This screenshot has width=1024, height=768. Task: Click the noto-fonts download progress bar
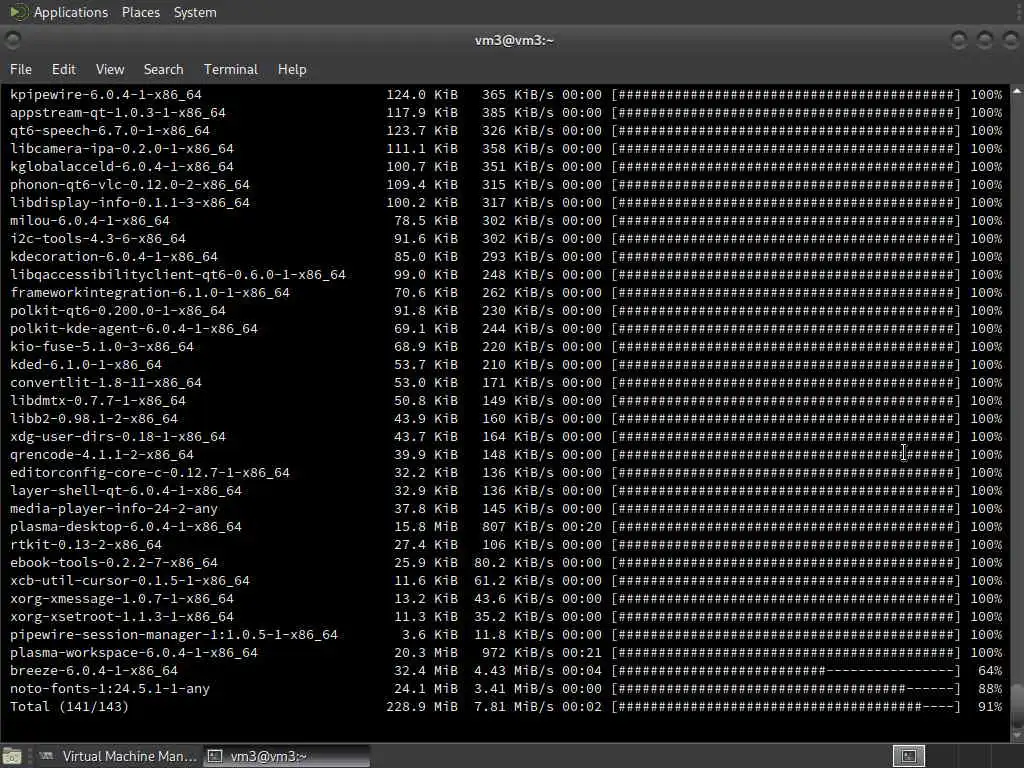coord(786,688)
